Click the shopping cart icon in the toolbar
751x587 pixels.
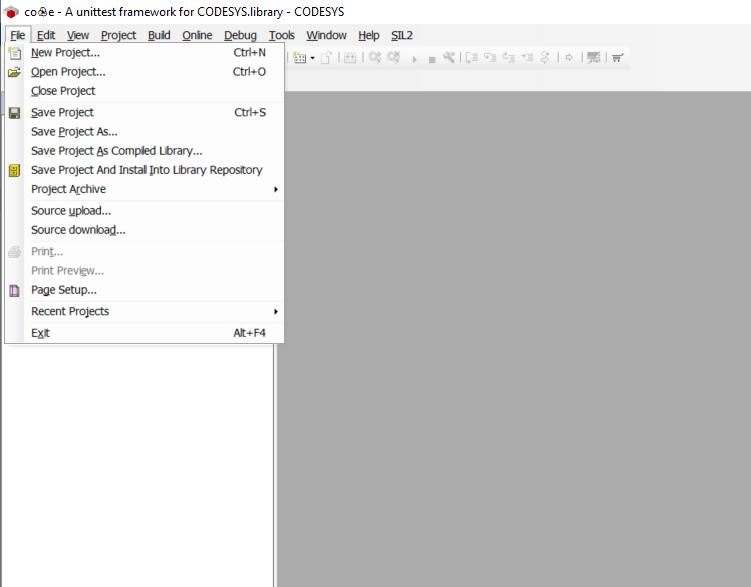coord(618,58)
